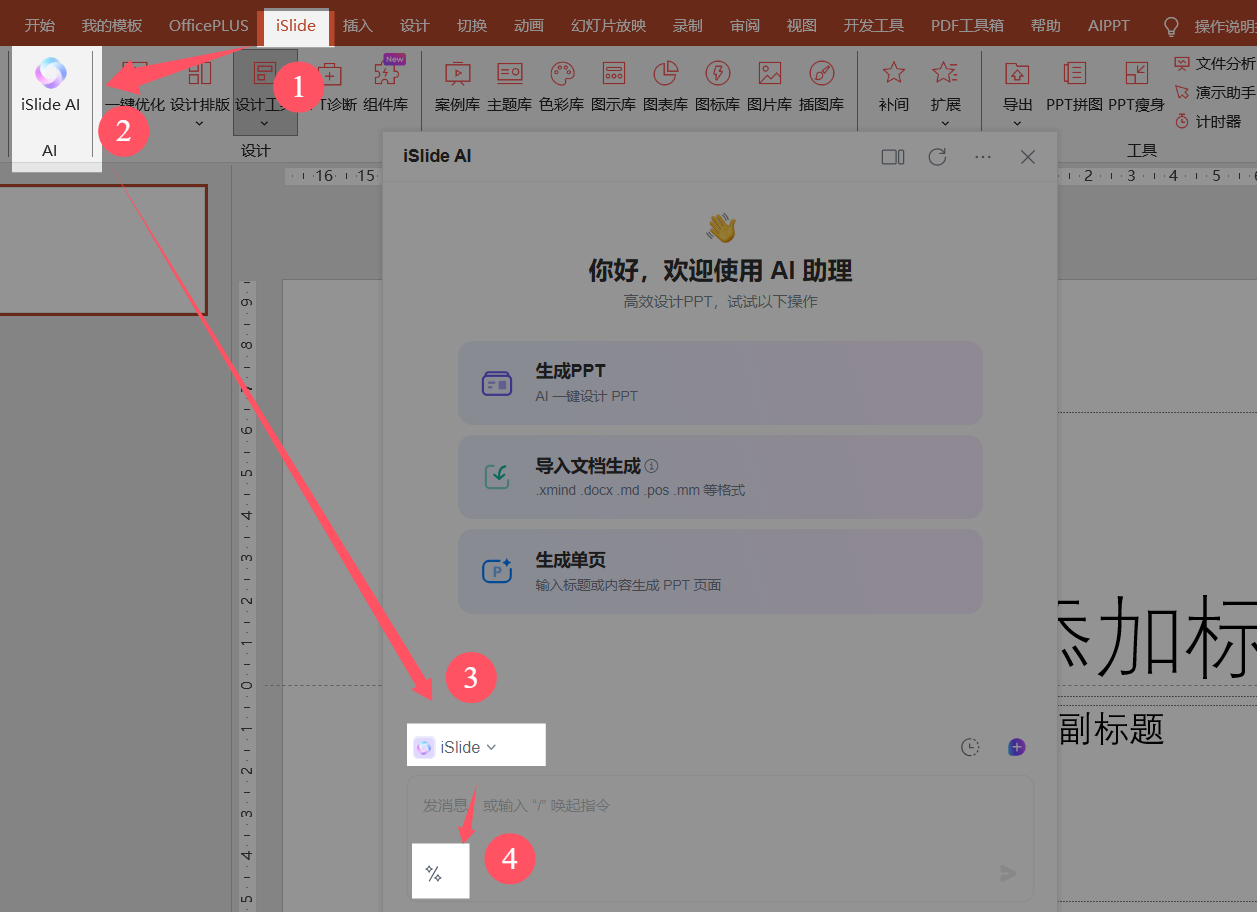
Task: Open the 案例库 case library
Action: click(457, 85)
